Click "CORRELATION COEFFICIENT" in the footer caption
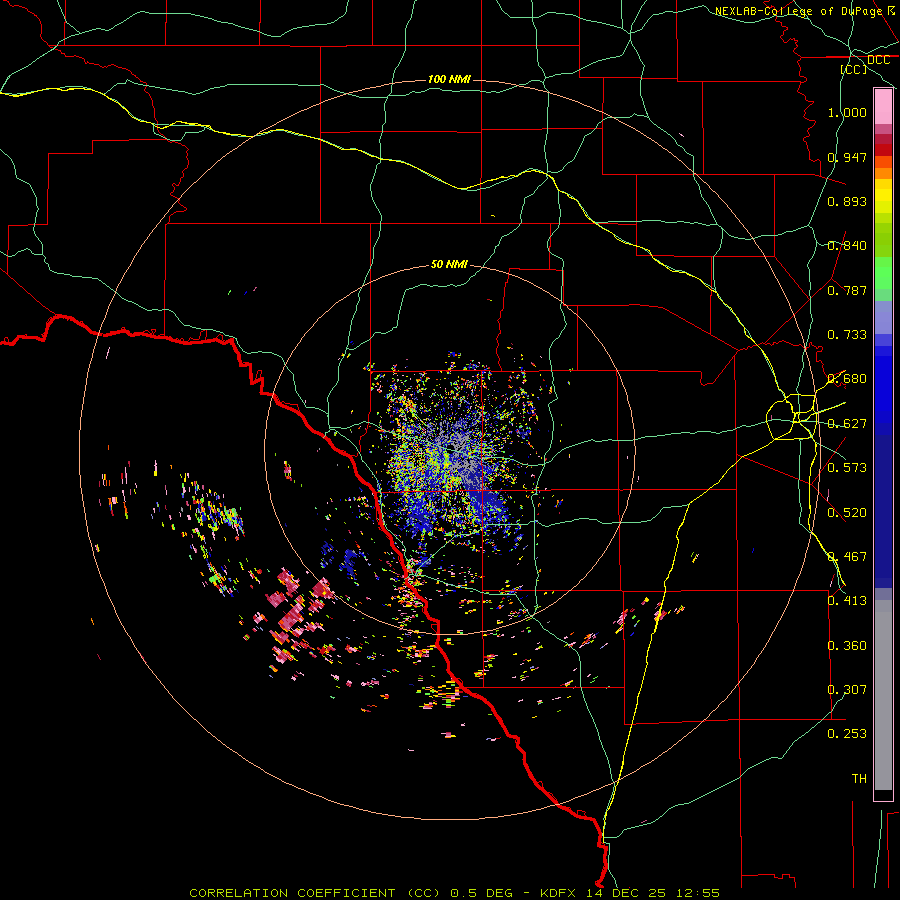This screenshot has height=900, width=900. click(292, 893)
